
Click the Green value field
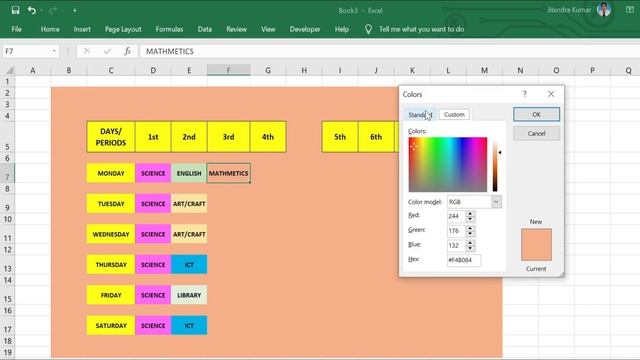pyautogui.click(x=456, y=231)
